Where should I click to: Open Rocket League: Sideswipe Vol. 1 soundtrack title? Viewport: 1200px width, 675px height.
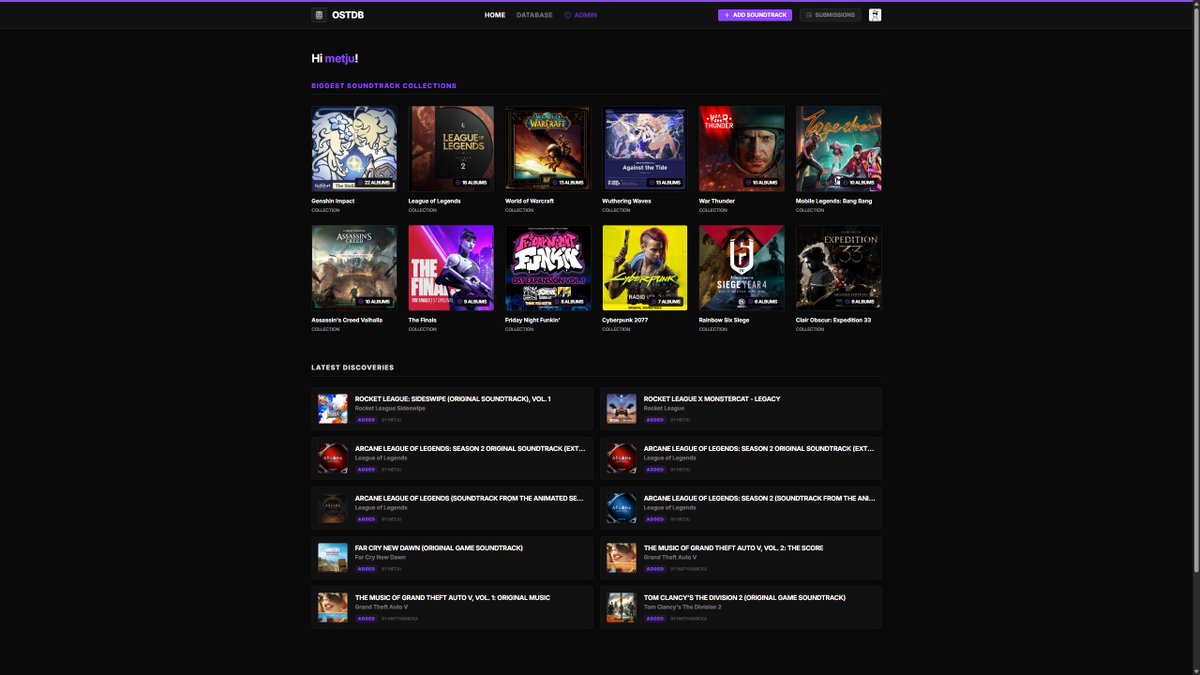click(x=453, y=399)
